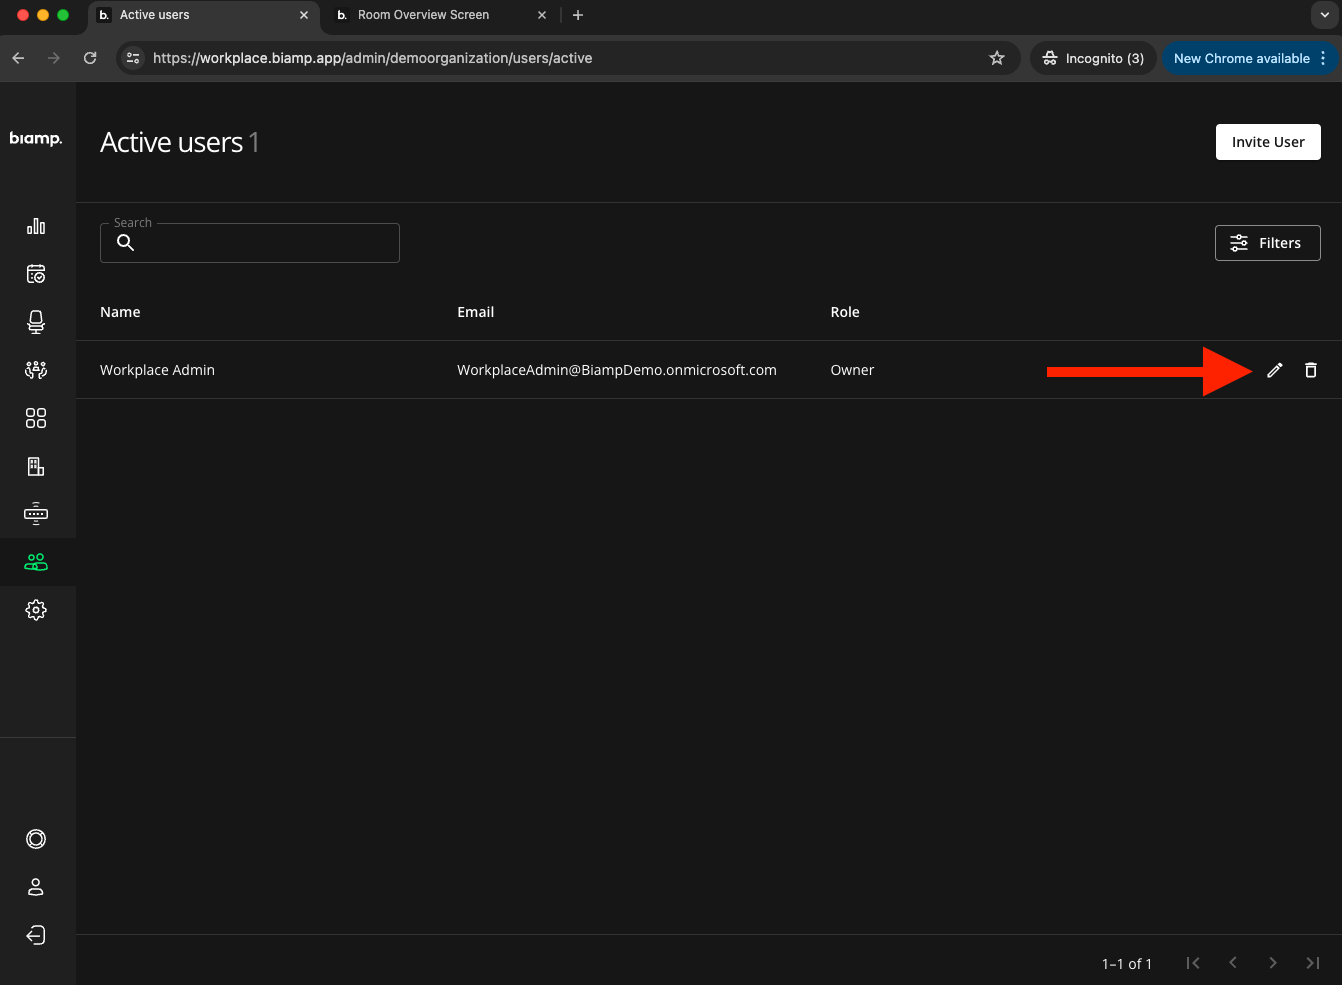The height and width of the screenshot is (985, 1342).
Task: Click the Active users heading
Action: coord(172,142)
